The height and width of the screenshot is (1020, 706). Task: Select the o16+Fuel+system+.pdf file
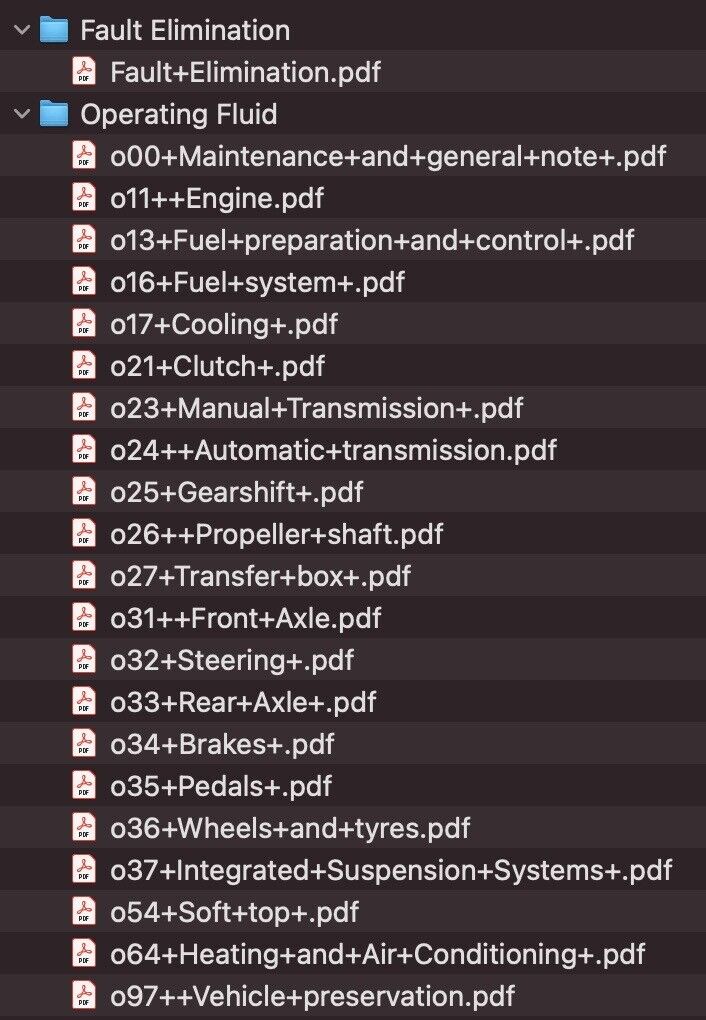(x=257, y=282)
